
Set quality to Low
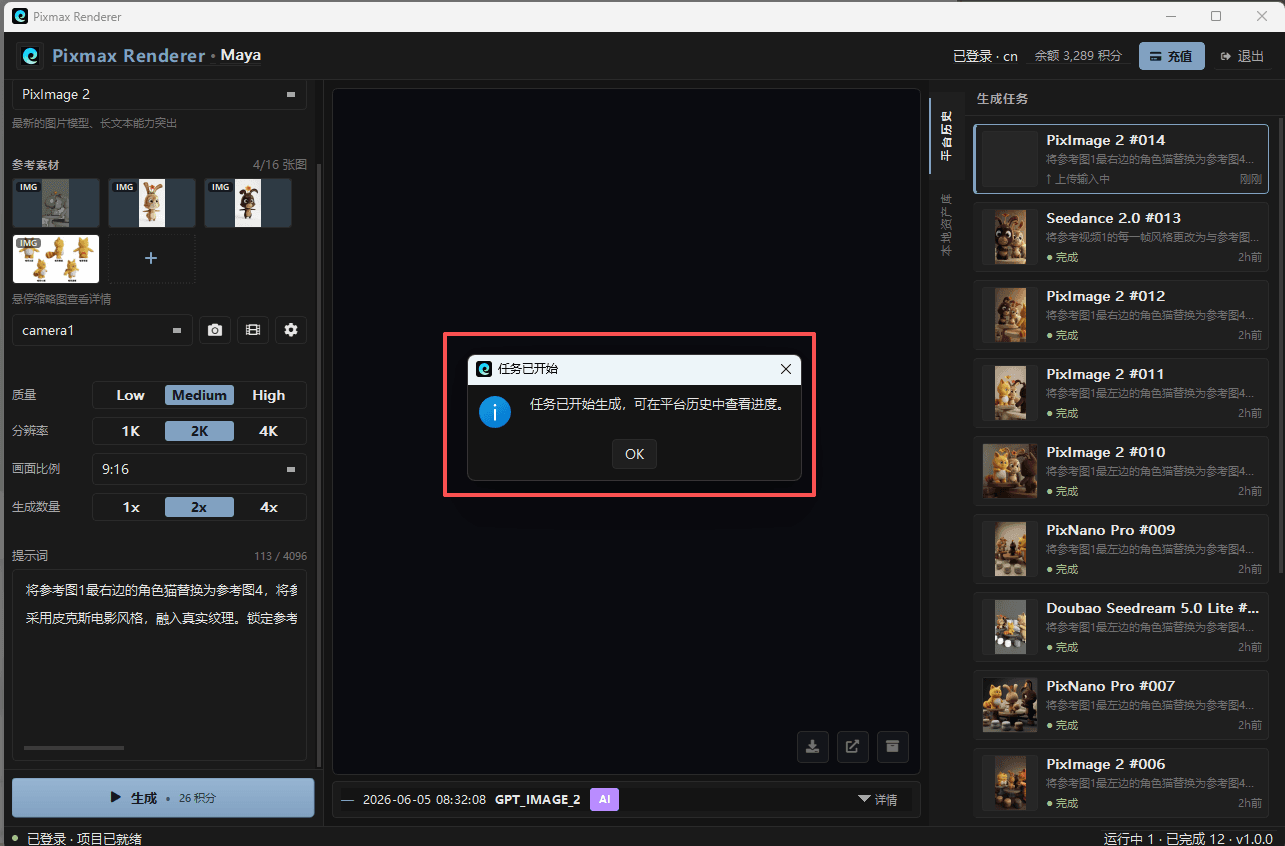click(130, 395)
